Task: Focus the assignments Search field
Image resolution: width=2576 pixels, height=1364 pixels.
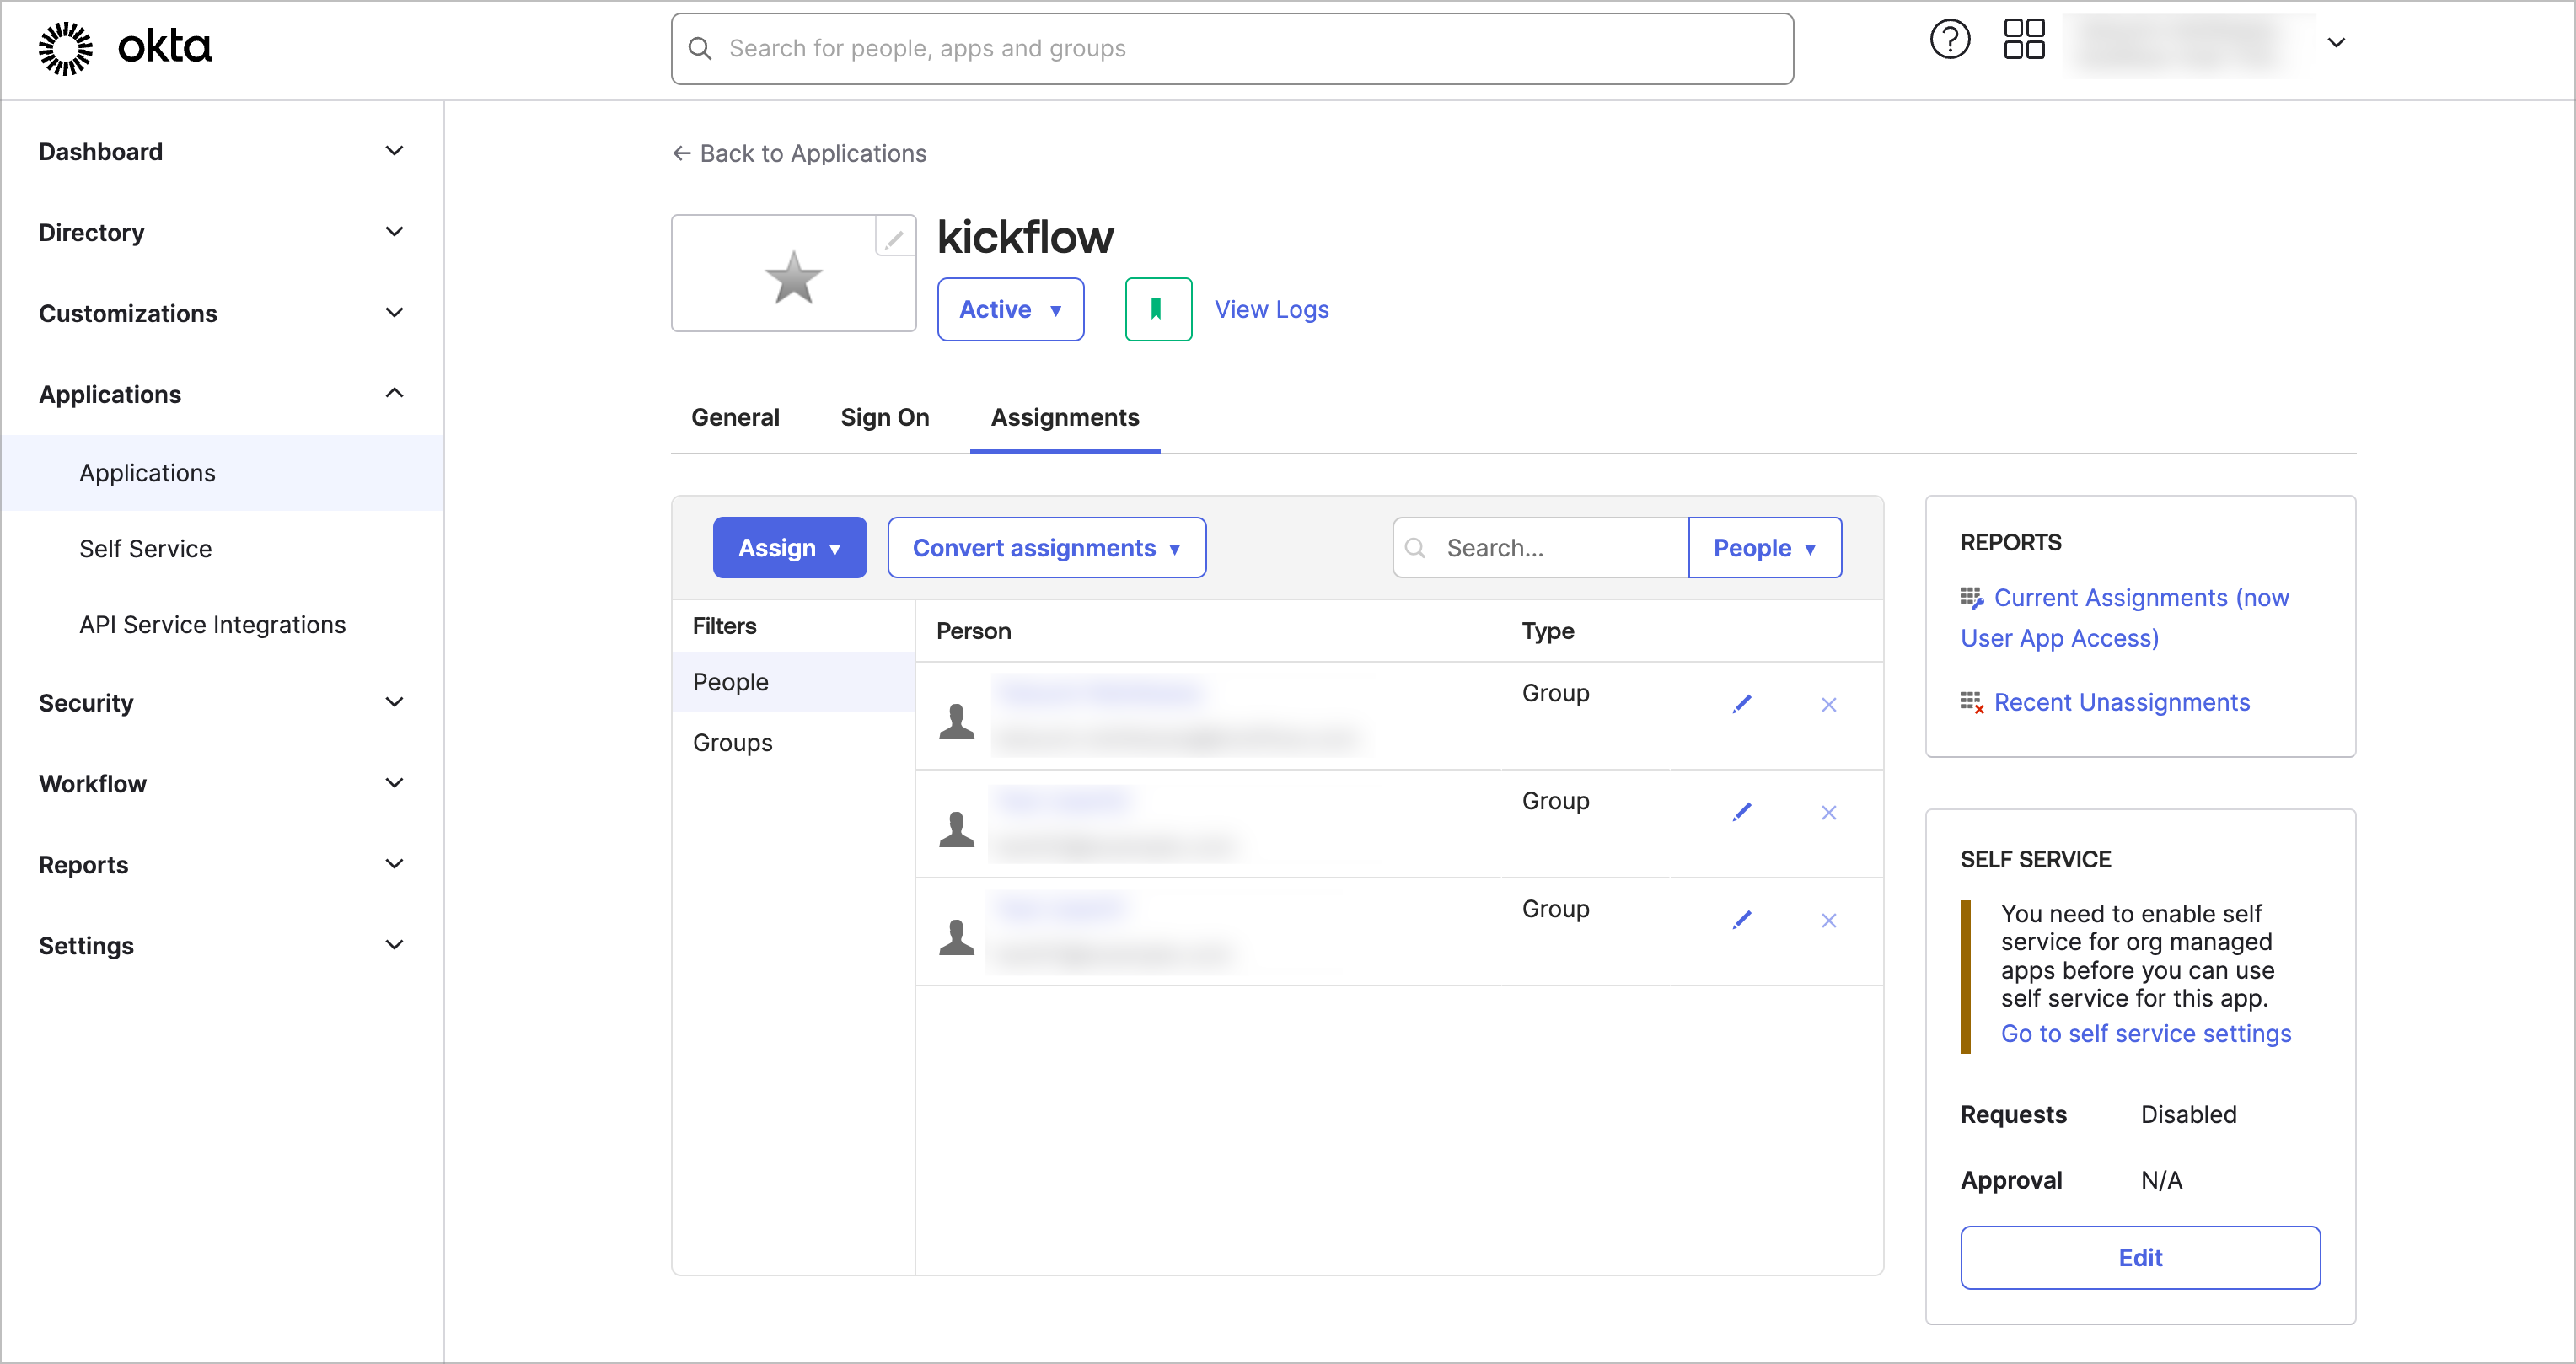Action: tap(1540, 548)
